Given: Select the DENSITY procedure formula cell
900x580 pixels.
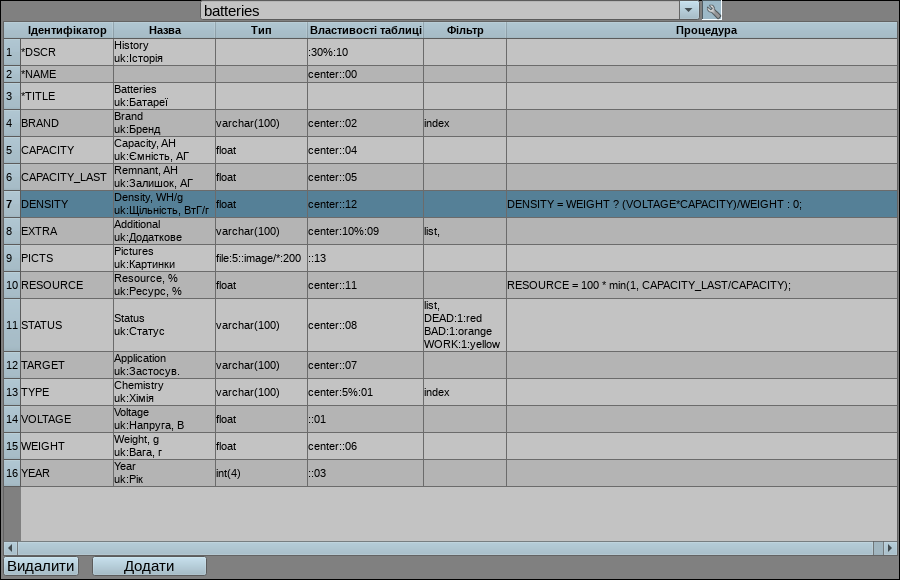Looking at the screenshot, I should pyautogui.click(x=701, y=204).
